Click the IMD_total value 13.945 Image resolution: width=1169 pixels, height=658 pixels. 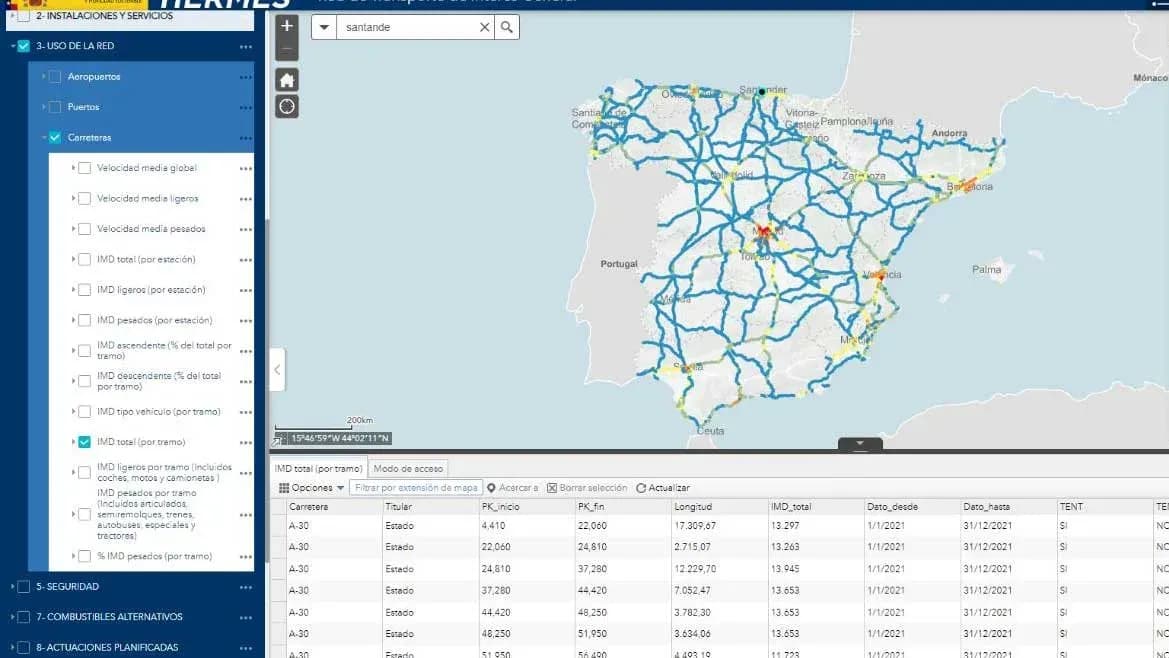click(x=785, y=569)
